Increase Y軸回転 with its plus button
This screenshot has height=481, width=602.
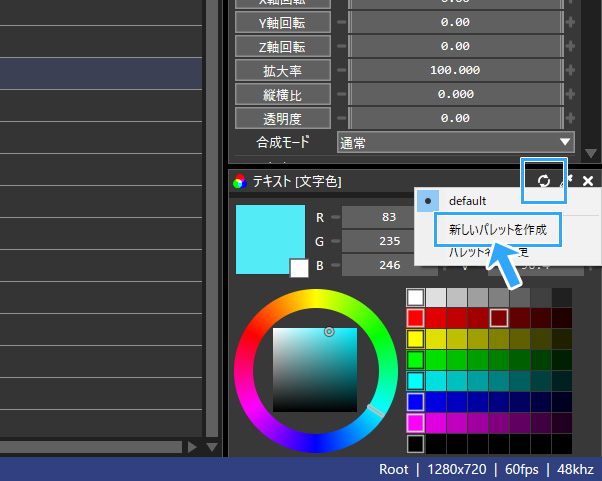(570, 22)
